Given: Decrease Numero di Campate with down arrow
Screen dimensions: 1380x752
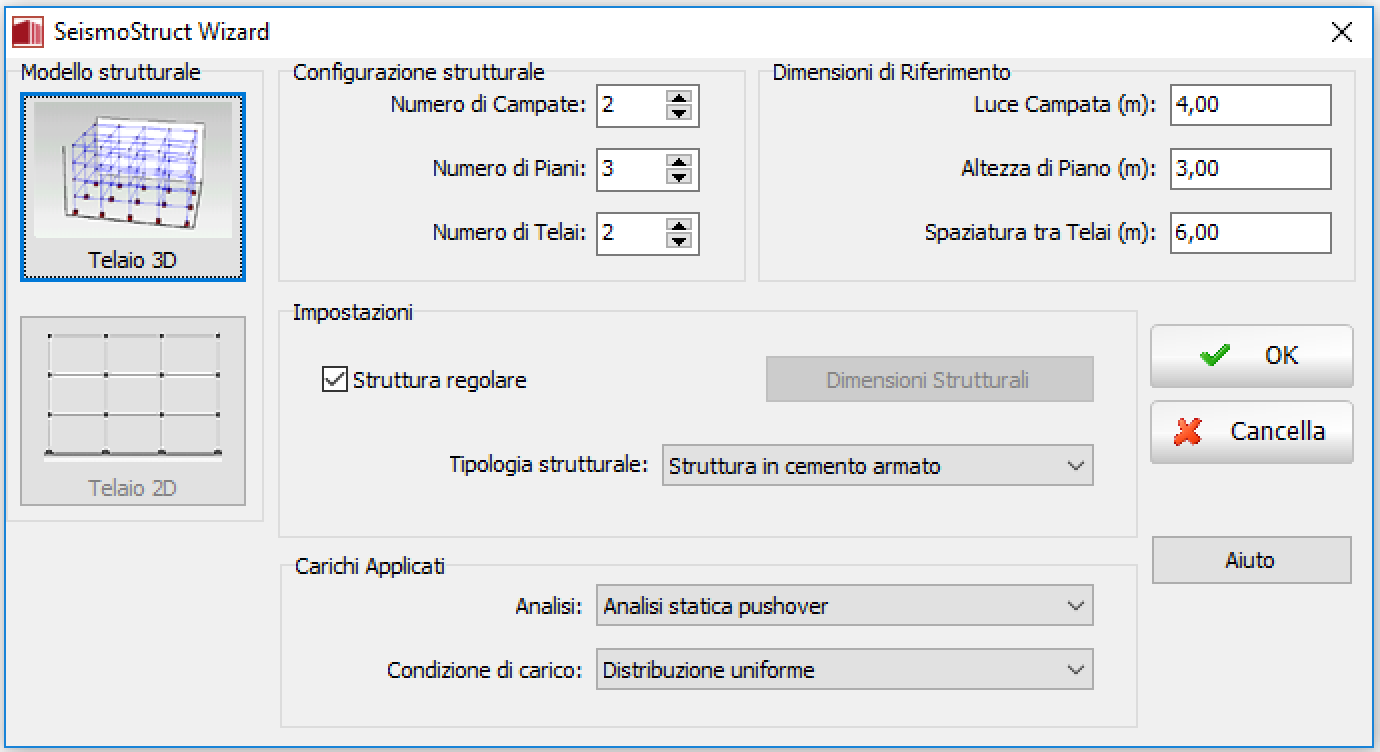Looking at the screenshot, I should tap(679, 113).
